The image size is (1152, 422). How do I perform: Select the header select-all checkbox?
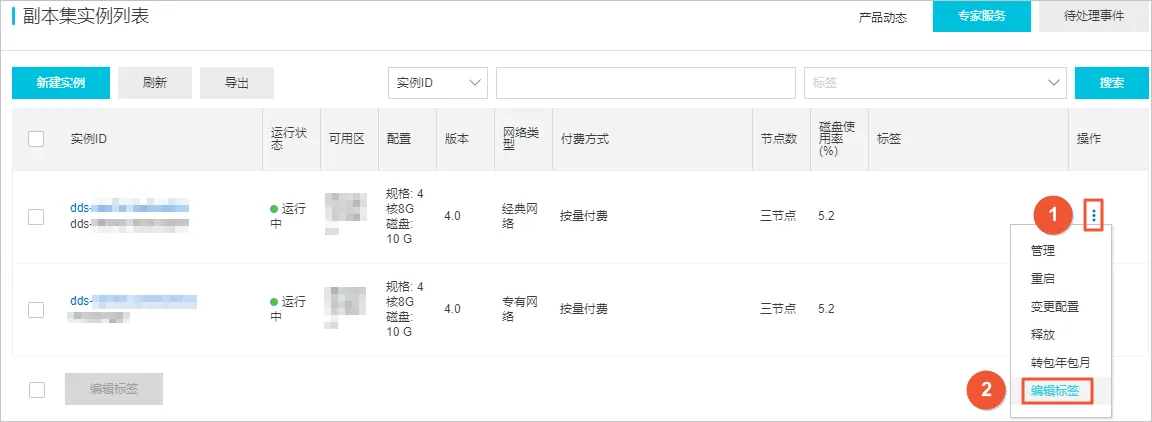37,139
